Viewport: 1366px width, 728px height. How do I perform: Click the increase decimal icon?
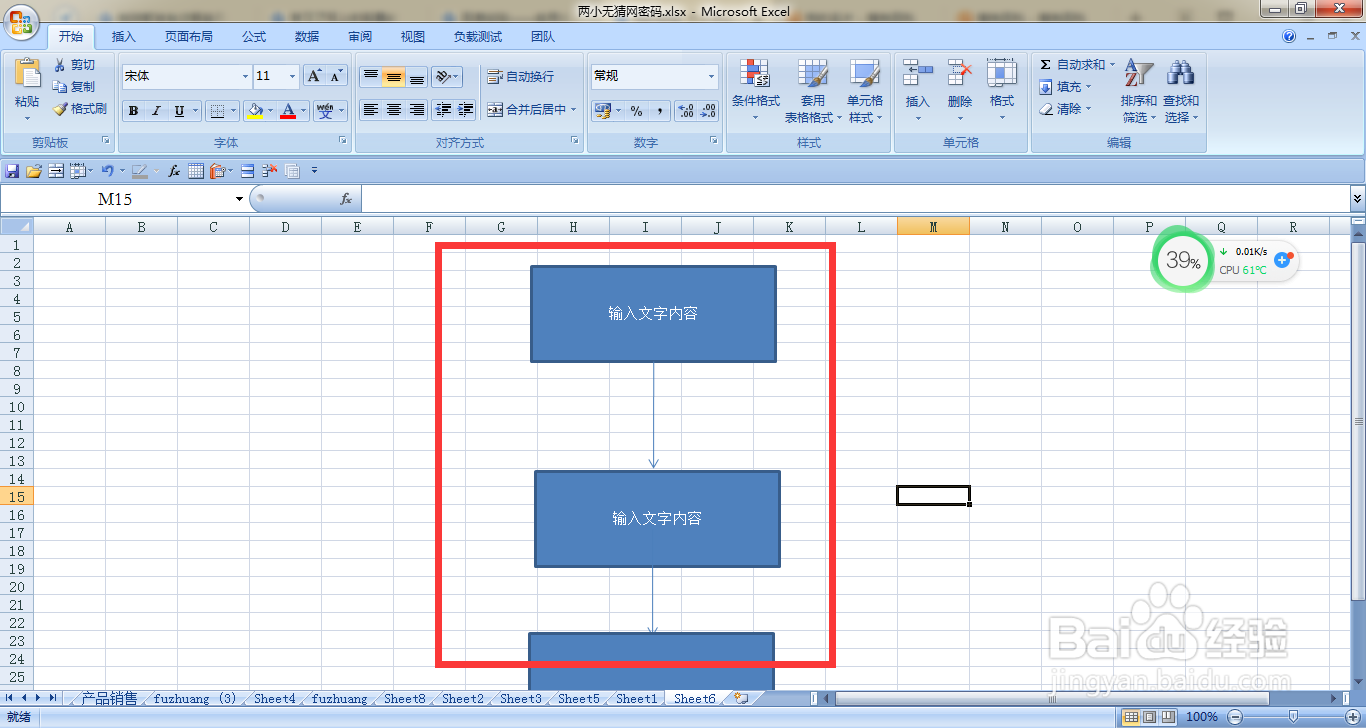coord(686,111)
